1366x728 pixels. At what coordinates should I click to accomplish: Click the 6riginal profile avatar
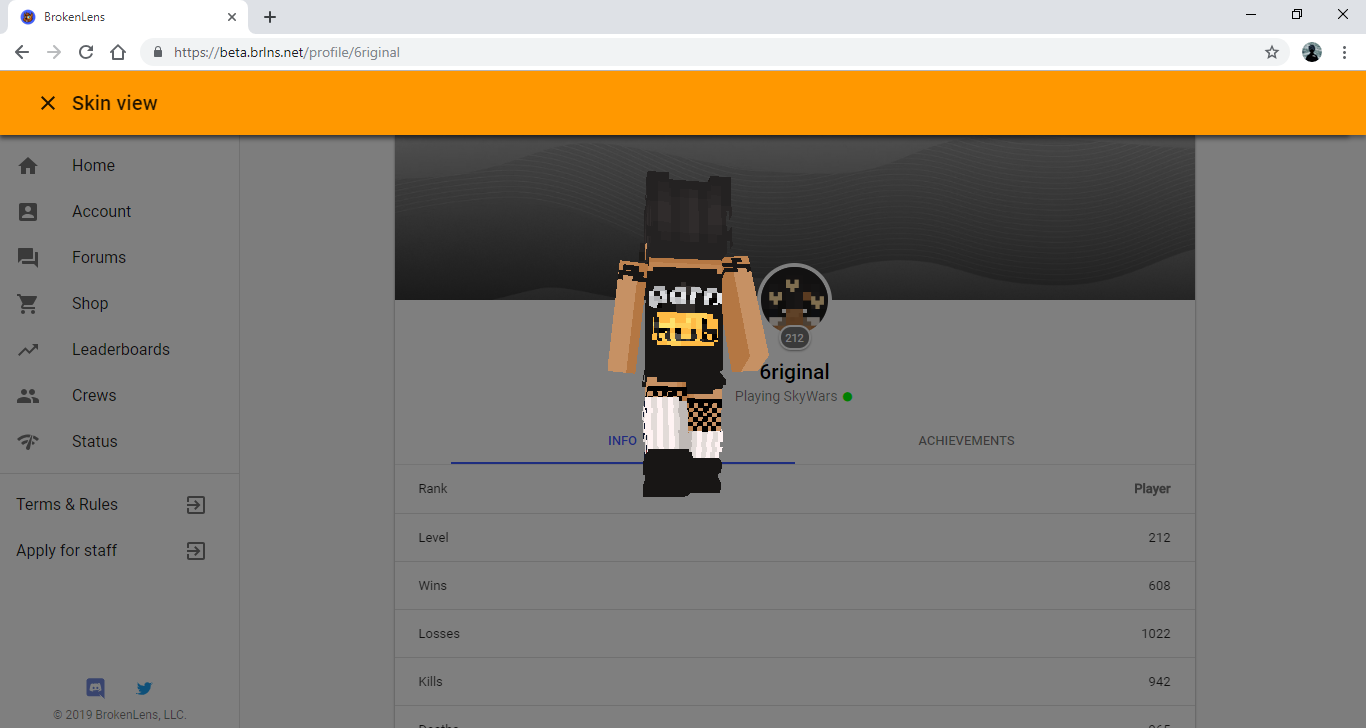point(794,300)
